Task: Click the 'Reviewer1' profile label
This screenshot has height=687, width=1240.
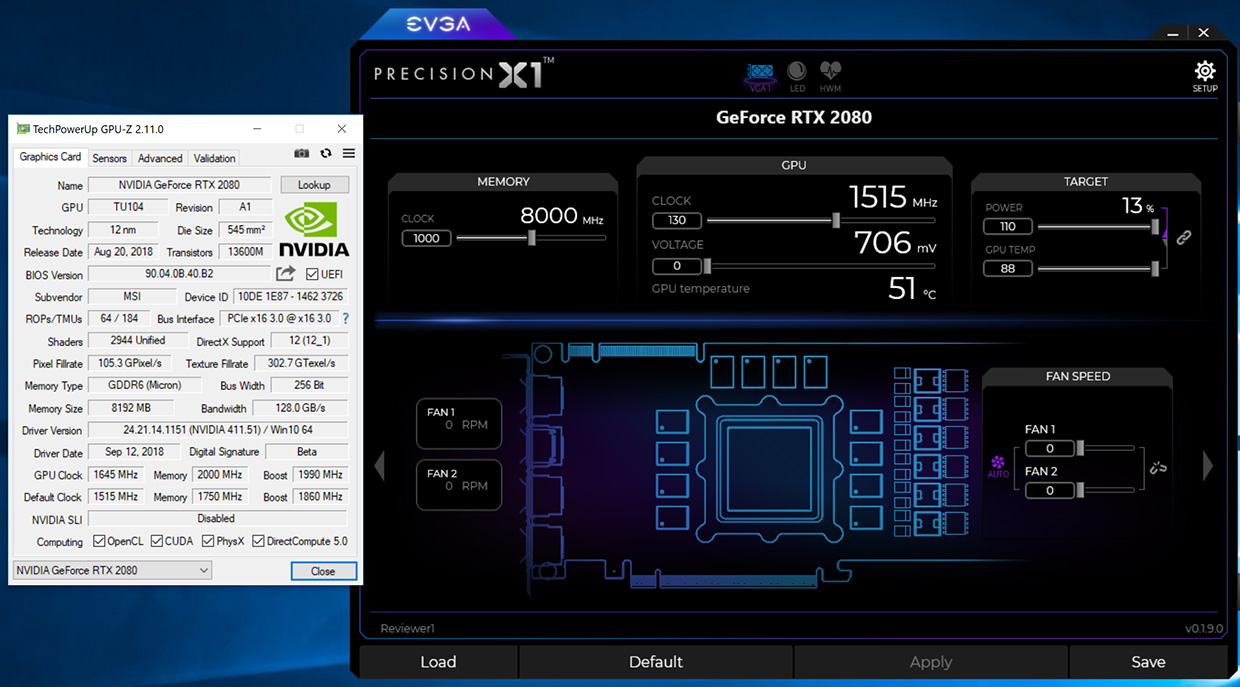Action: [x=408, y=628]
